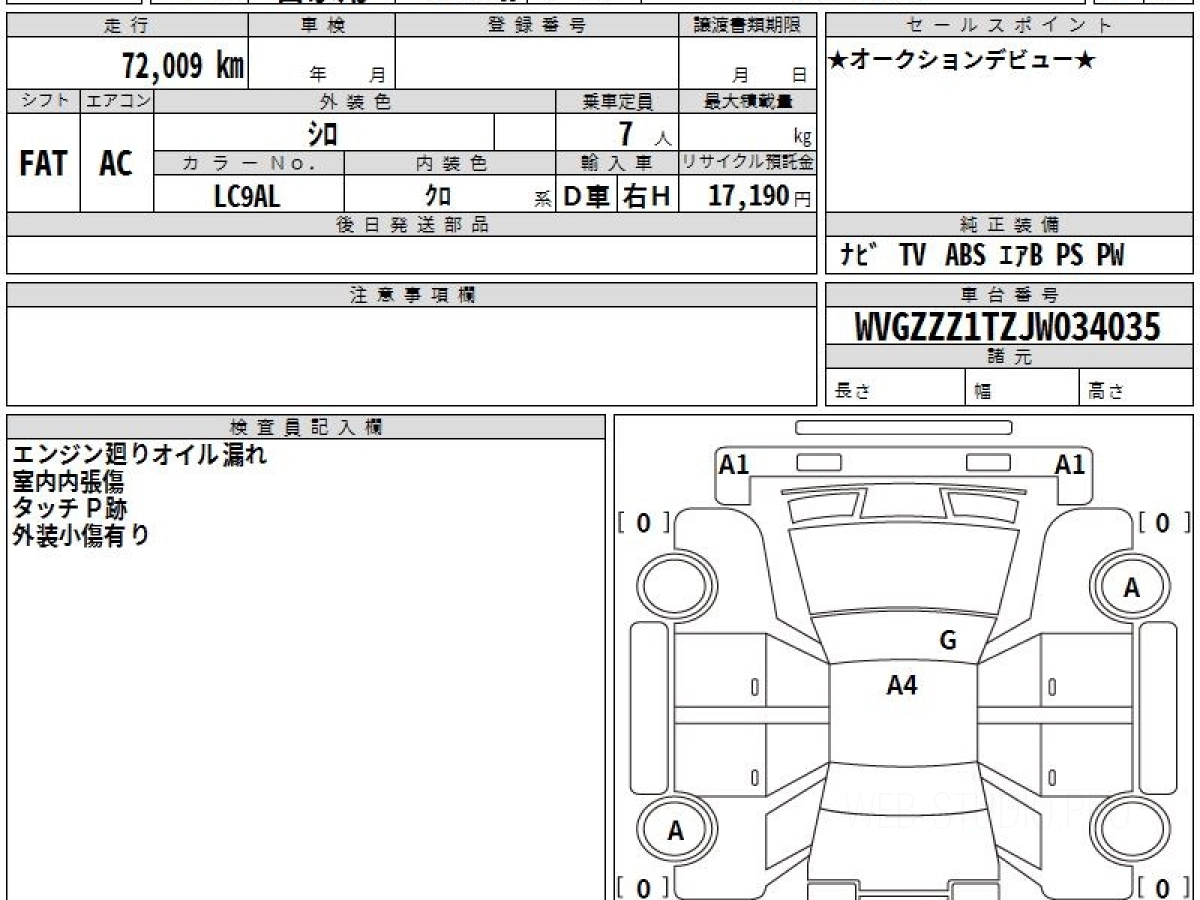Click the A mark on the lower-left wheel
Image resolution: width=1200 pixels, height=900 pixels.
pos(676,830)
